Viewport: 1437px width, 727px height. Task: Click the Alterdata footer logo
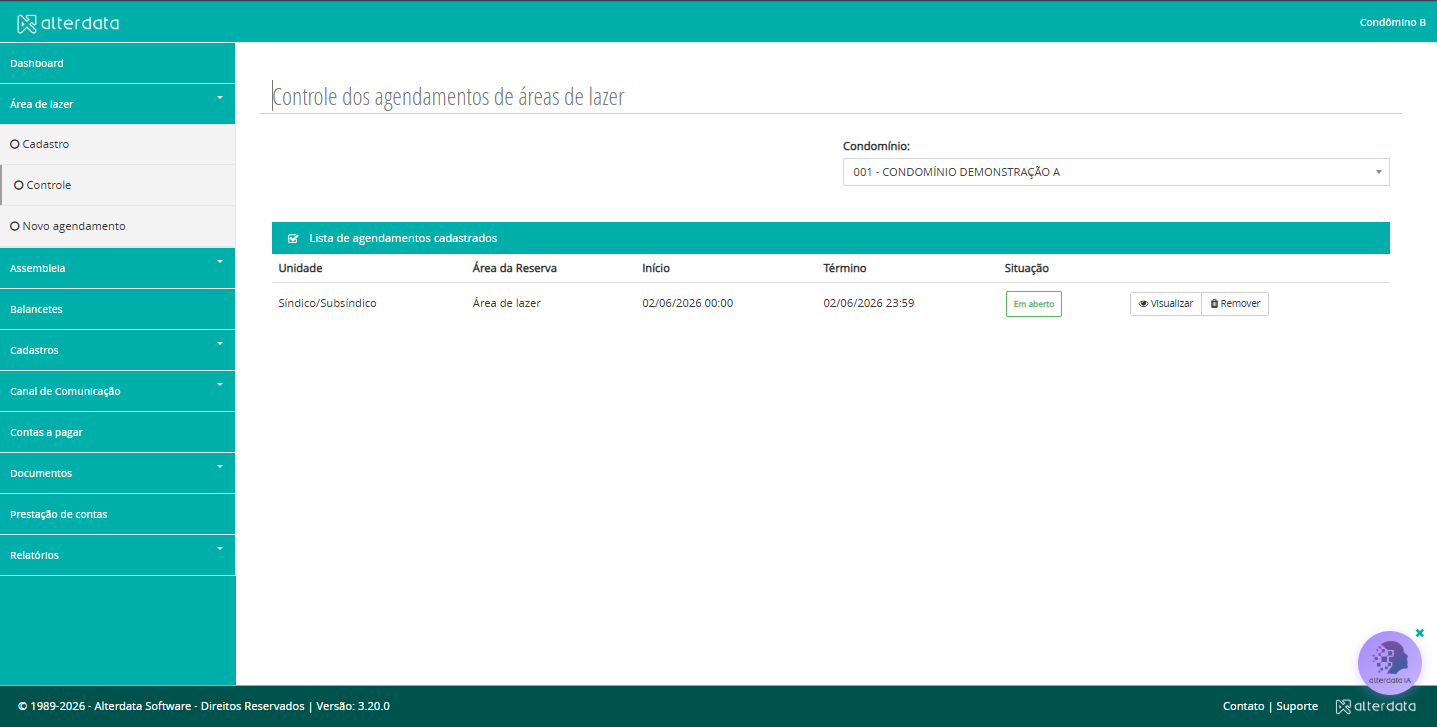(x=1375, y=706)
